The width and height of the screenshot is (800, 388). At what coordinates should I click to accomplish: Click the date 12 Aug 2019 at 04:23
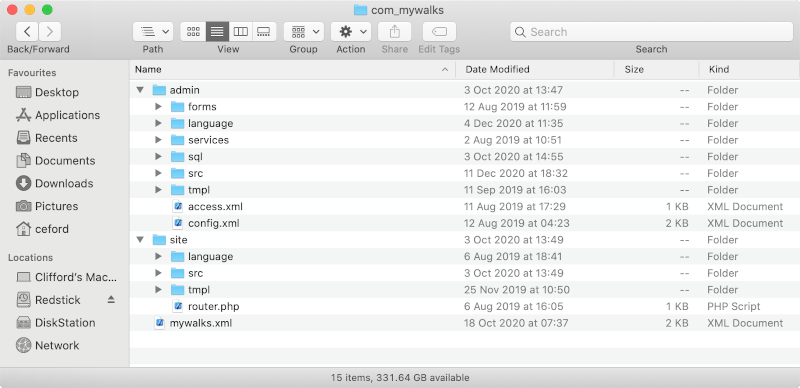(516, 223)
